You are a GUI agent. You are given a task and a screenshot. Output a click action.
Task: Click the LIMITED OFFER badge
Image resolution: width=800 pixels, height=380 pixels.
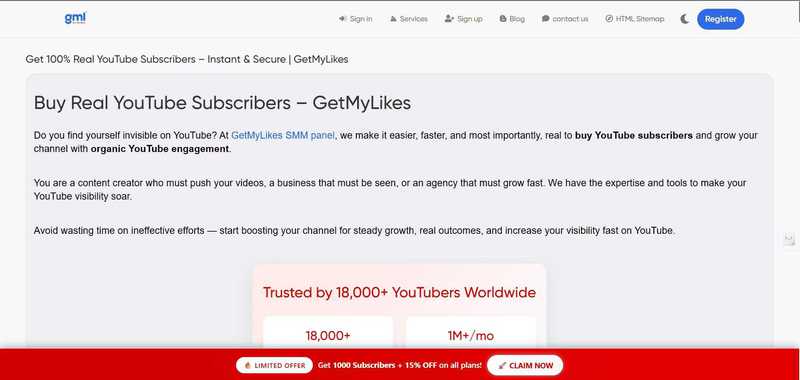click(274, 365)
